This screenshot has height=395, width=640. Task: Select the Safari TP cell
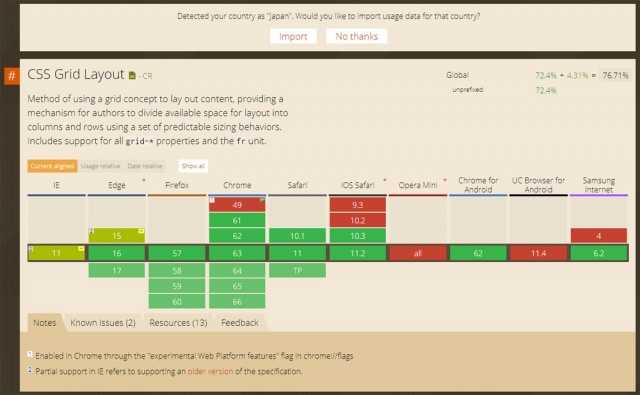[x=298, y=271]
